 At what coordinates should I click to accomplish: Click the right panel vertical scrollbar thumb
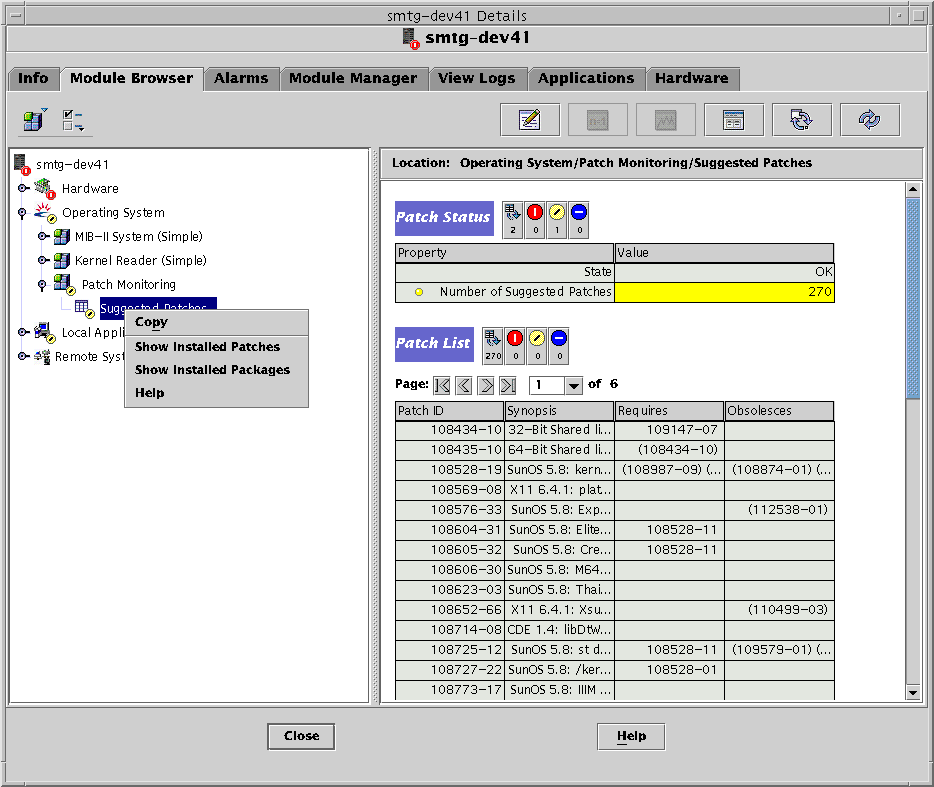click(913, 298)
